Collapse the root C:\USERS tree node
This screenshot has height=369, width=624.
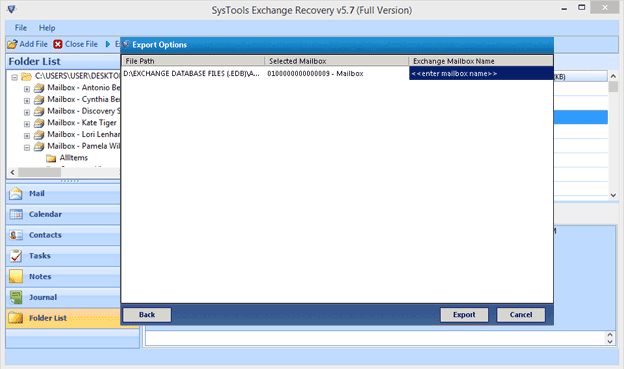point(14,77)
